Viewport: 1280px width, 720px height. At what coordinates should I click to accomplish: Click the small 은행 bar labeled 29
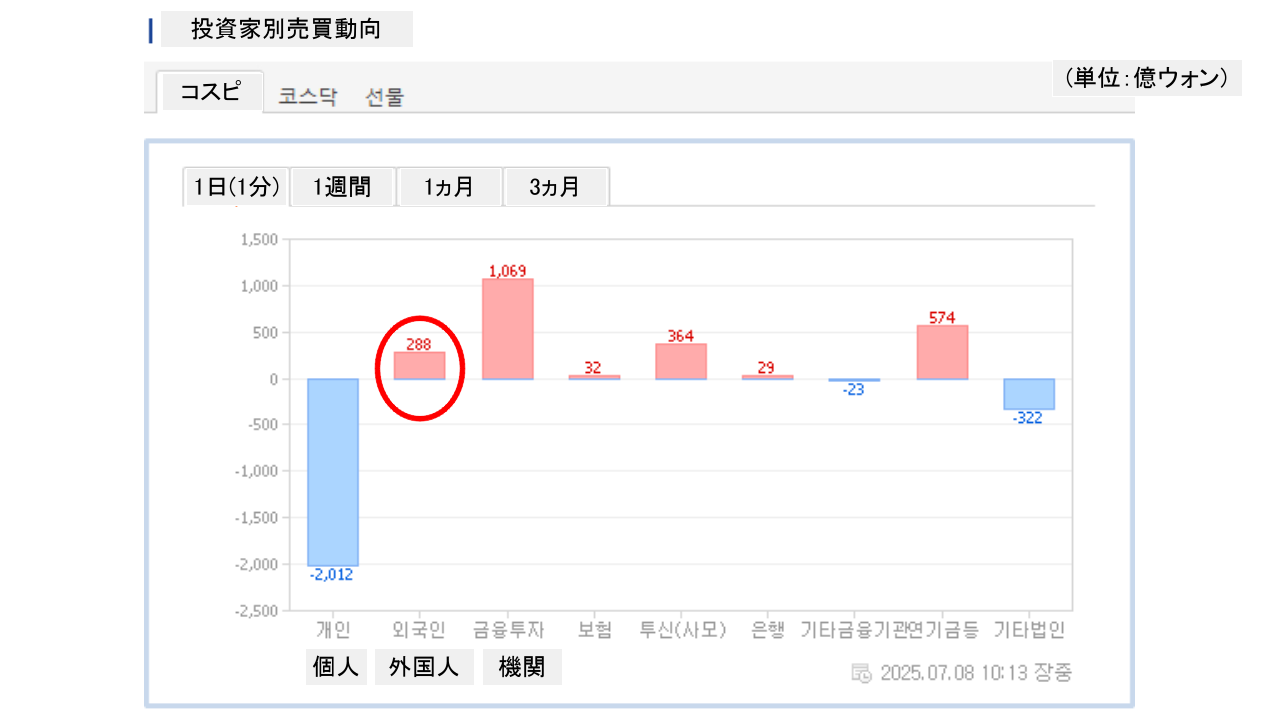(767, 377)
